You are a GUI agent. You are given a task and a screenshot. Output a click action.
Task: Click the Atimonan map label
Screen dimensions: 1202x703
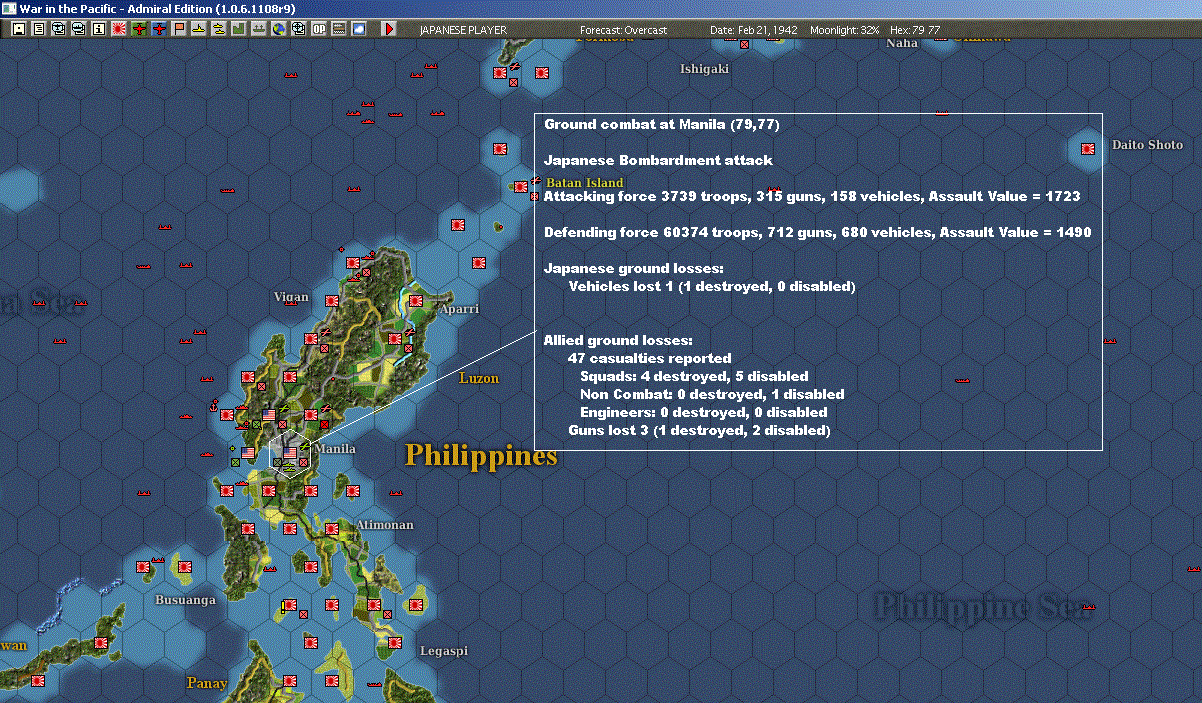[x=385, y=525]
